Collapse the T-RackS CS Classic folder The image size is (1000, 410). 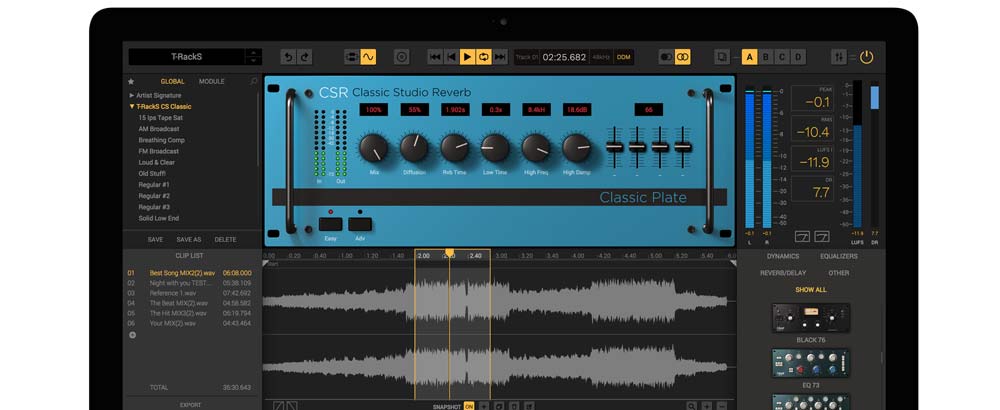[x=132, y=106]
